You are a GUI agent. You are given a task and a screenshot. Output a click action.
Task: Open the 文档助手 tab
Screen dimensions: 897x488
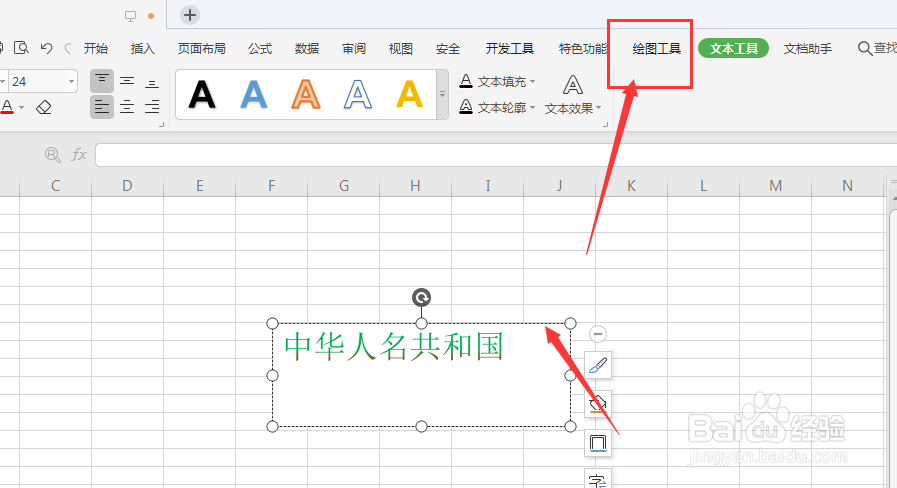(x=808, y=49)
